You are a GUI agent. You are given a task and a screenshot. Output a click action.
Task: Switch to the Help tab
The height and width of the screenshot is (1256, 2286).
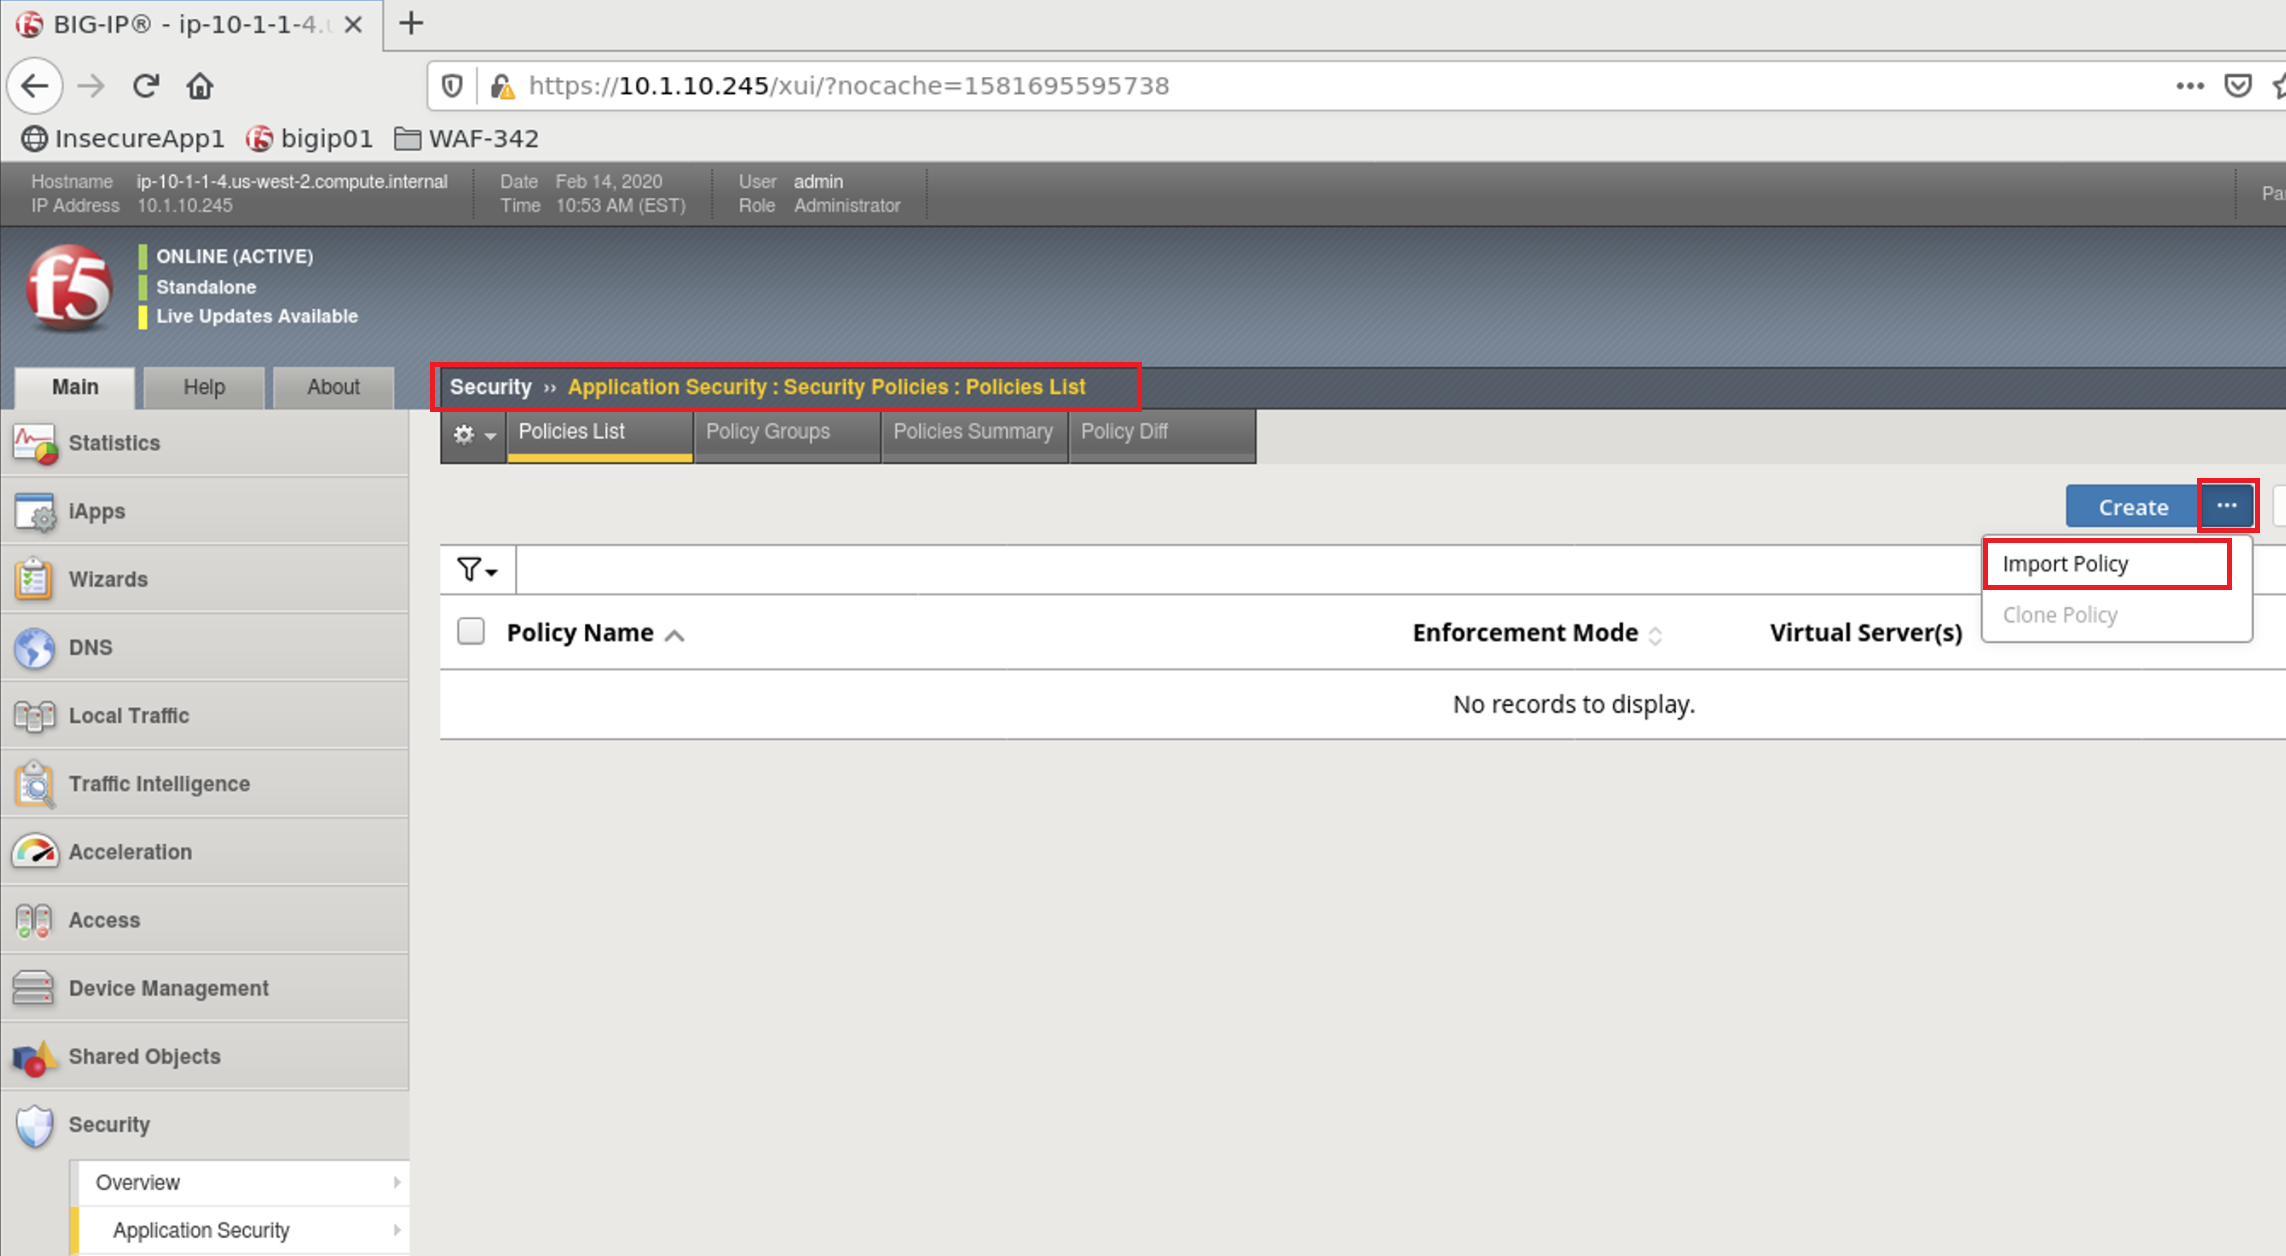click(204, 387)
